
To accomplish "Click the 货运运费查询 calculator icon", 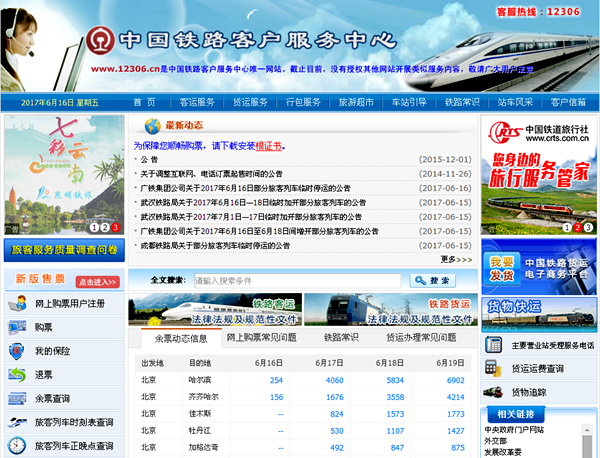I will [494, 369].
